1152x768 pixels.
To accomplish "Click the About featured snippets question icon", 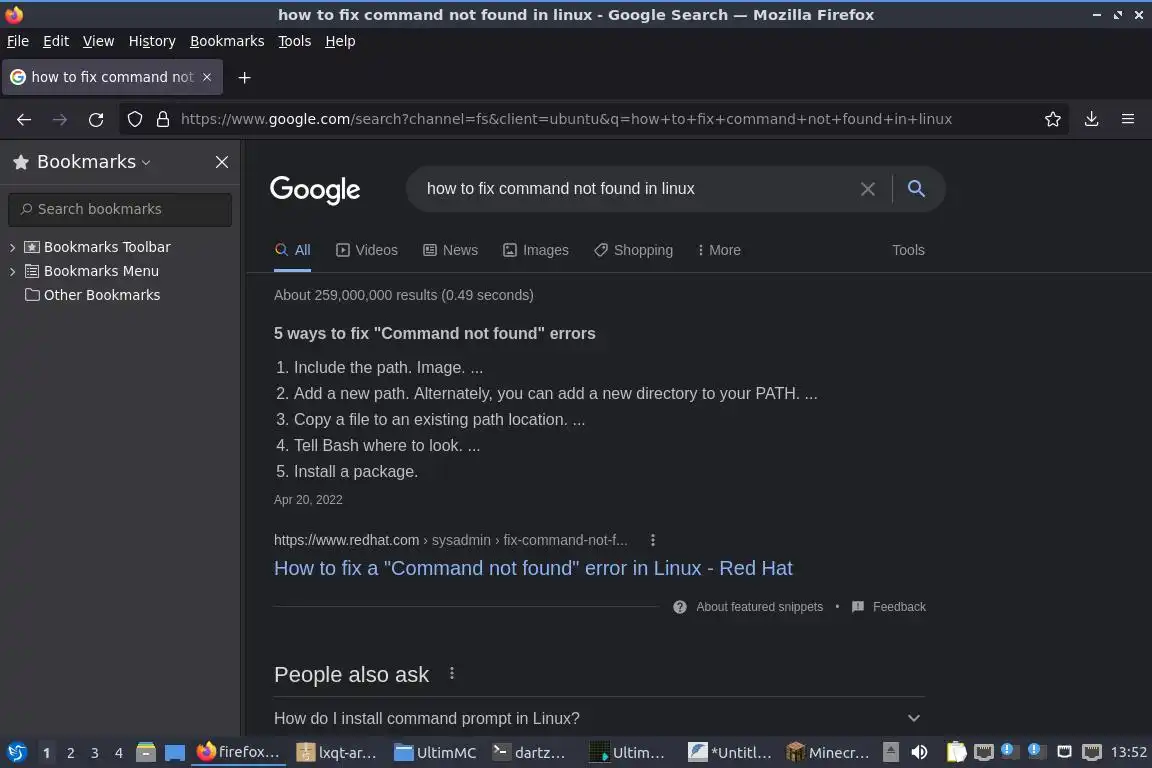I will pos(680,607).
